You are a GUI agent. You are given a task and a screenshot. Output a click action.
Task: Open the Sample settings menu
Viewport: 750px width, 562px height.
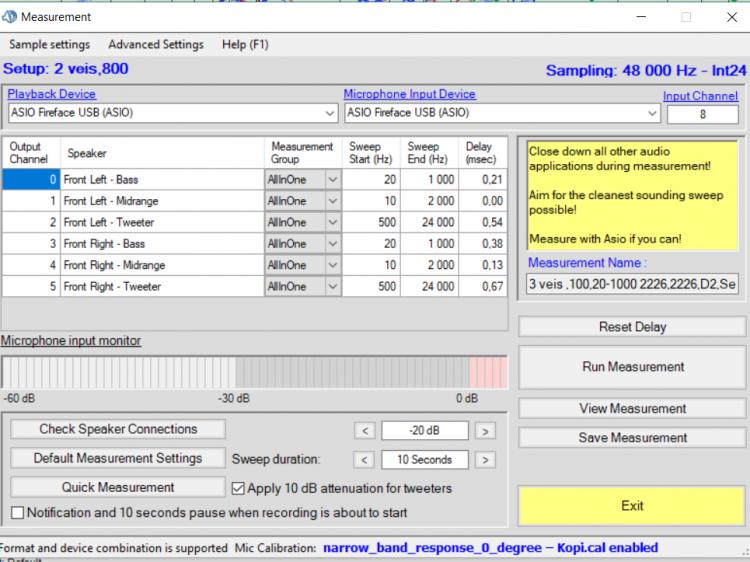[49, 45]
